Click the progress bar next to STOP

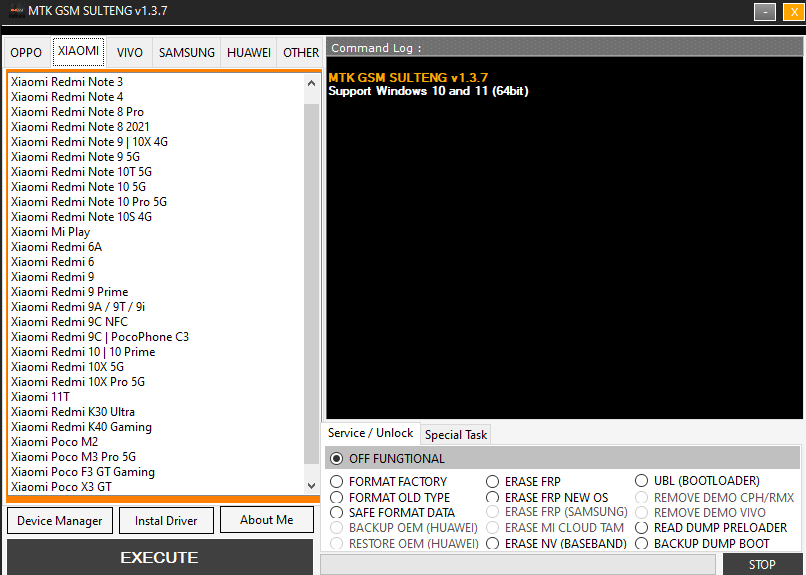[x=517, y=565]
